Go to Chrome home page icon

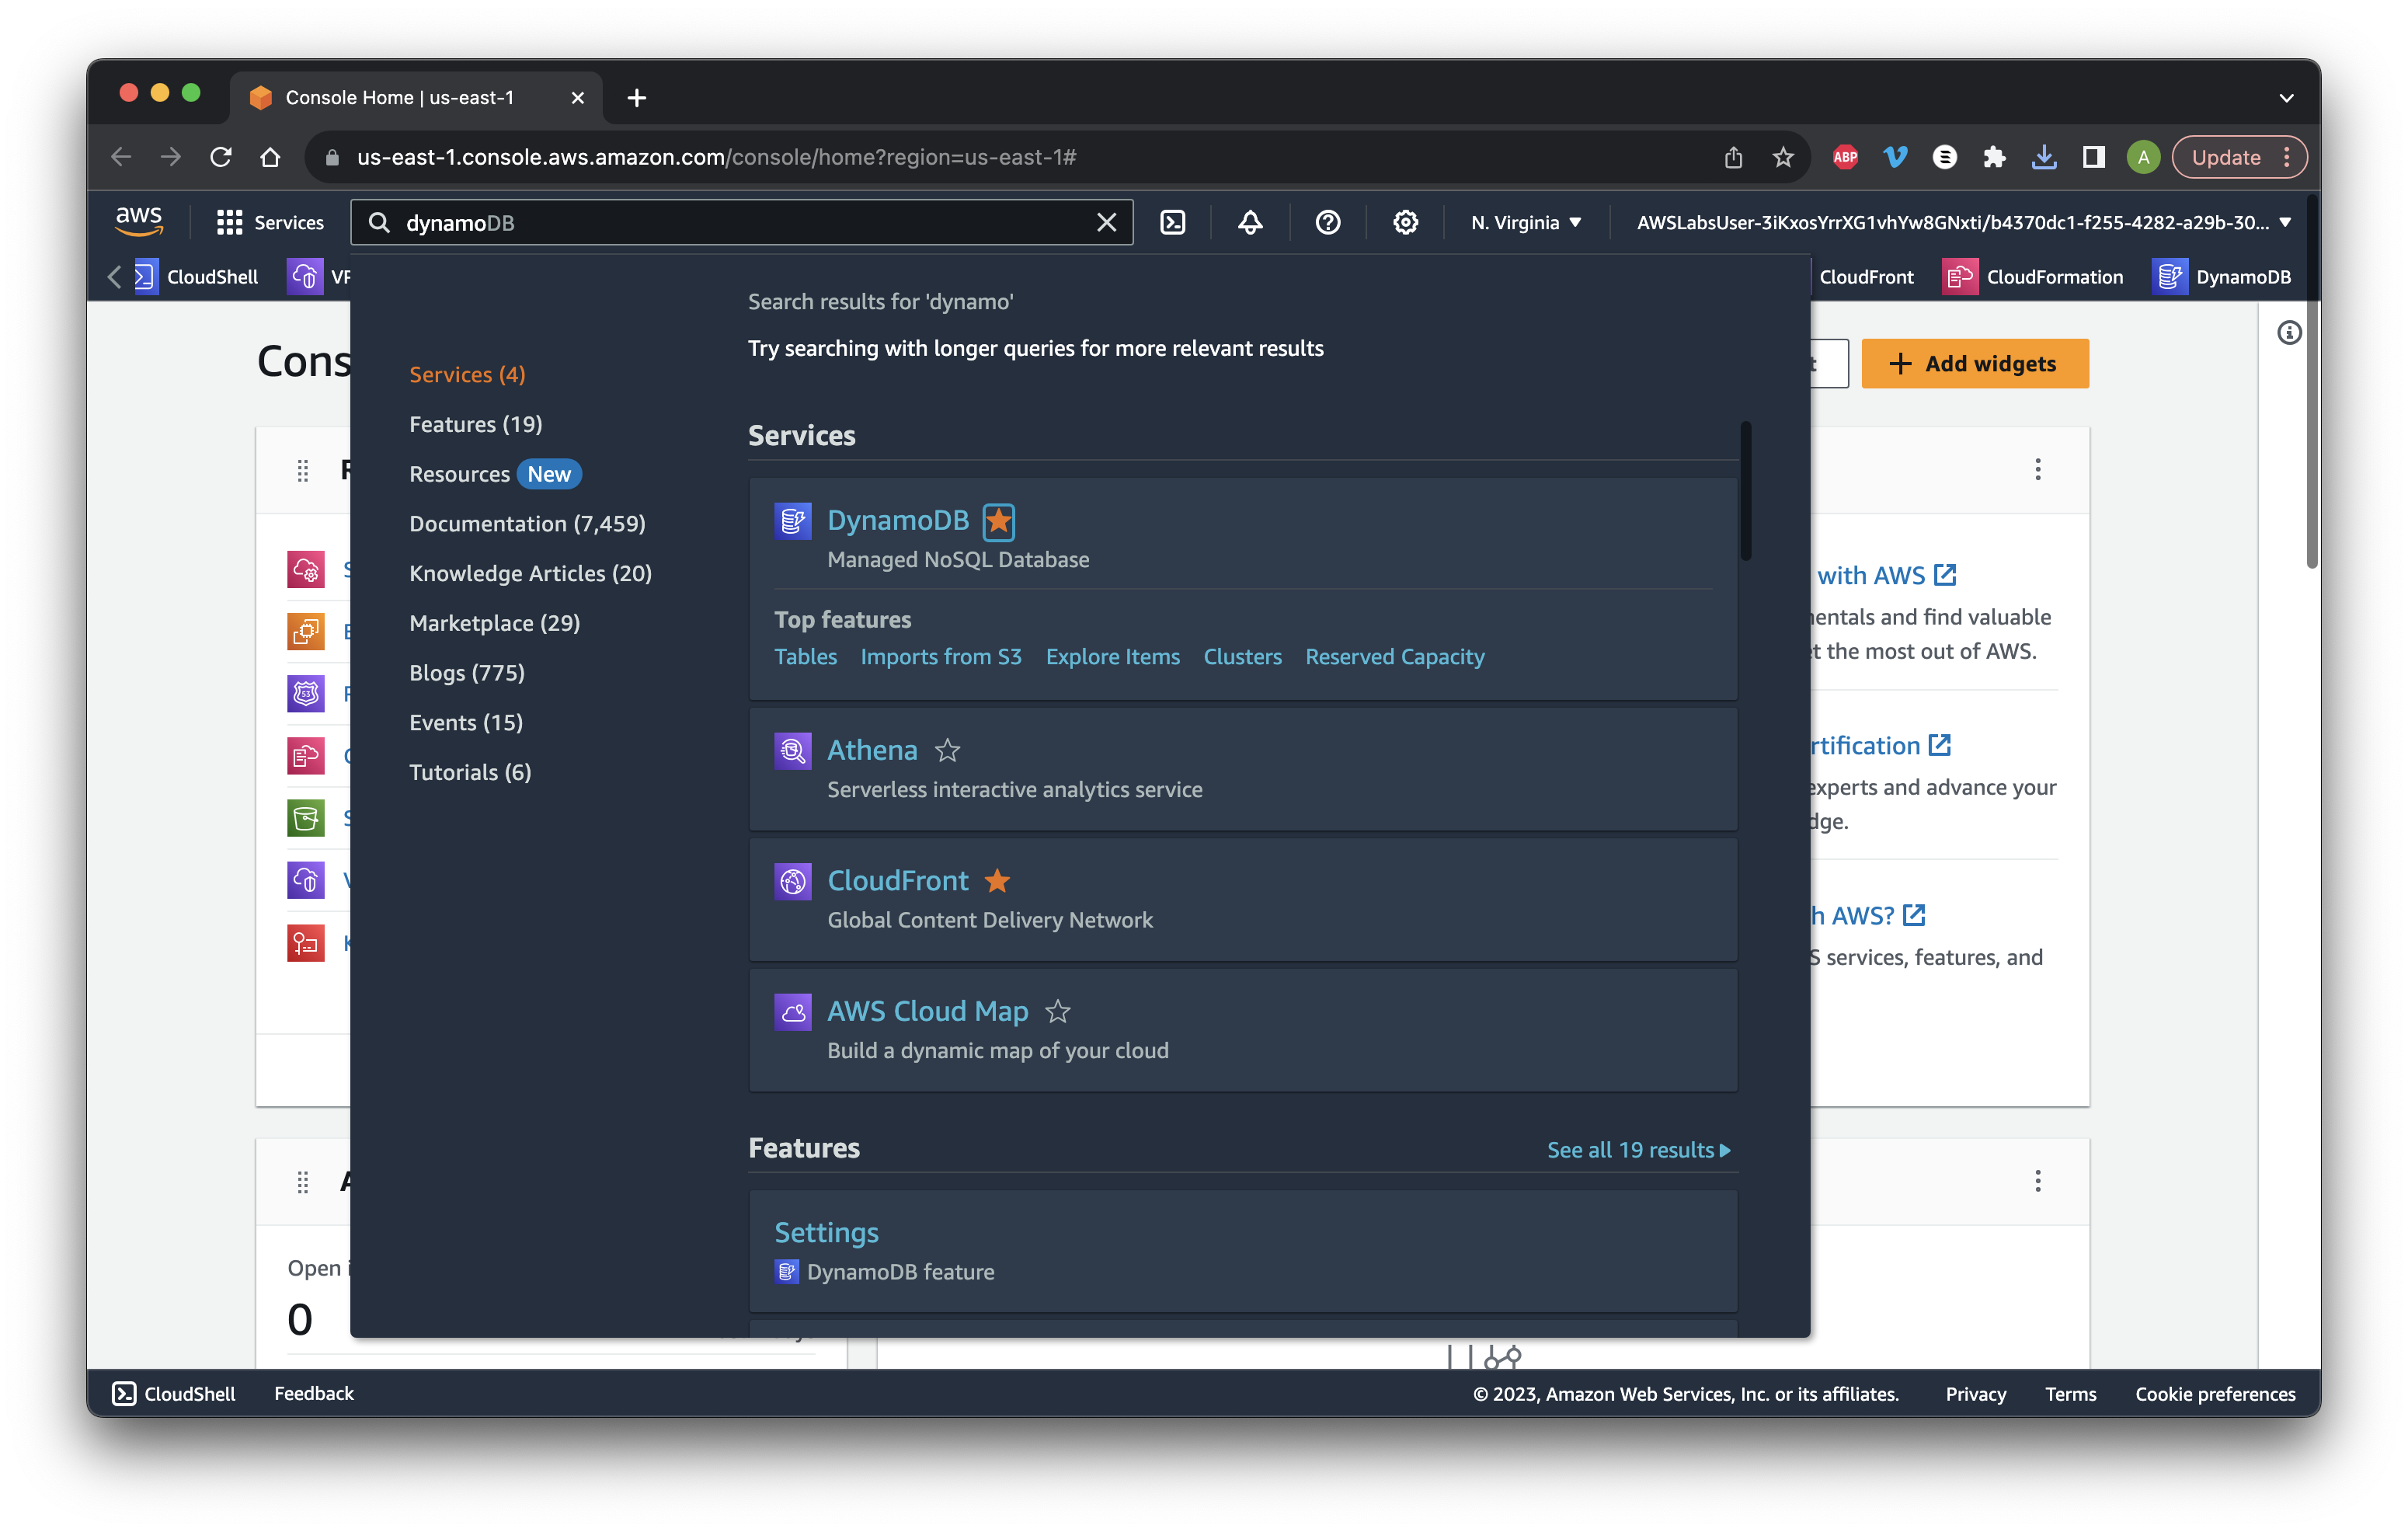point(270,157)
